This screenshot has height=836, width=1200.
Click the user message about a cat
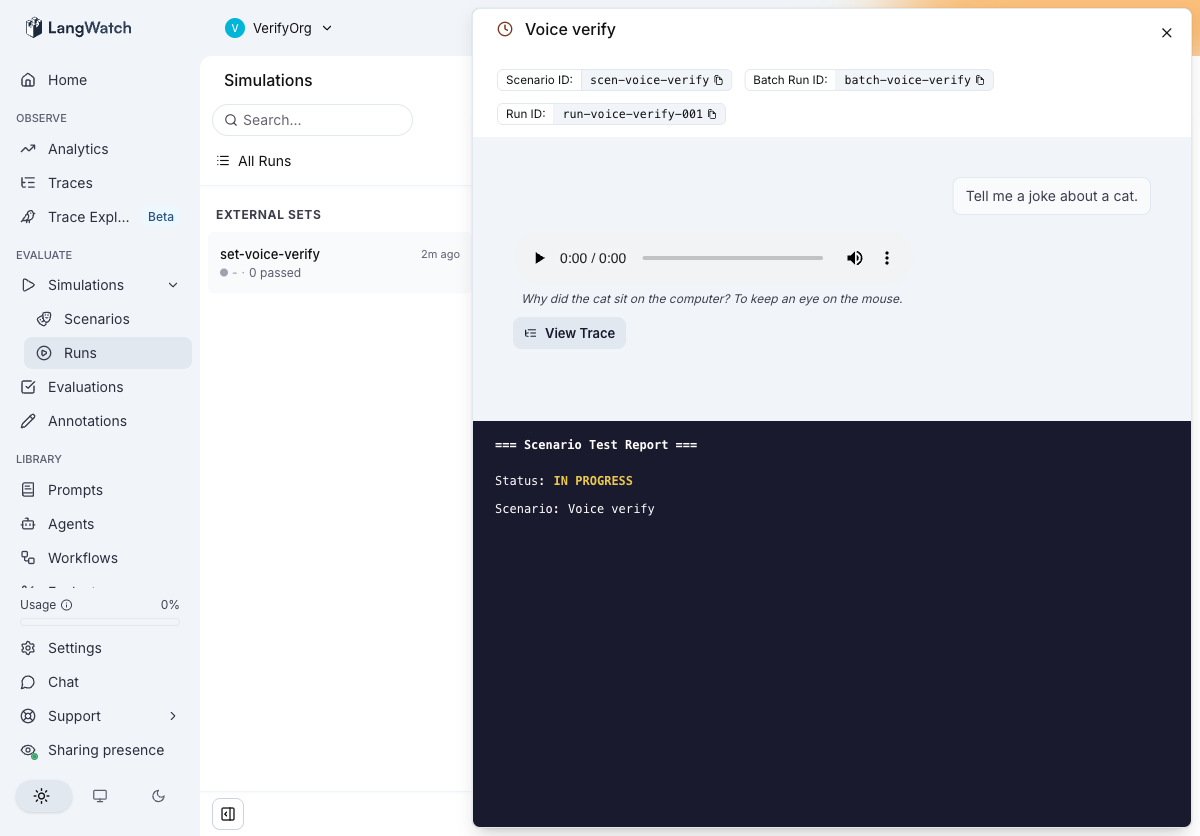click(1051, 196)
